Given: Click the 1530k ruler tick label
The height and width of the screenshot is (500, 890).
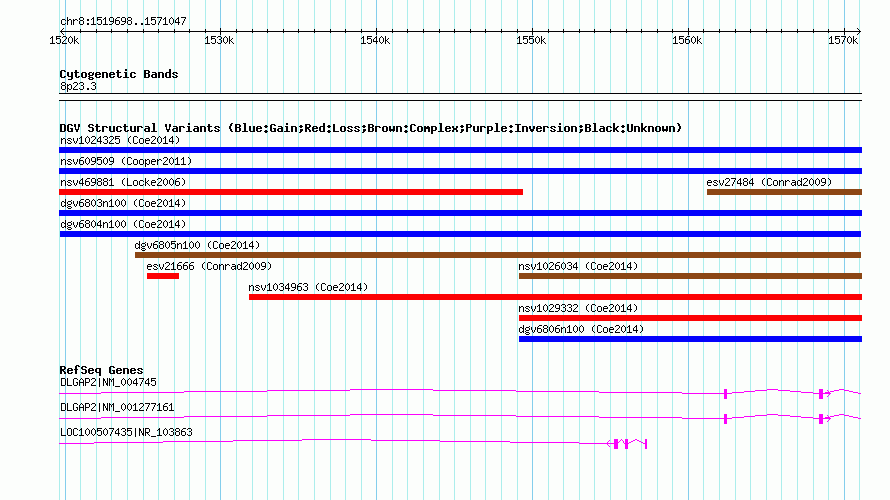Looking at the screenshot, I should pyautogui.click(x=219, y=40).
